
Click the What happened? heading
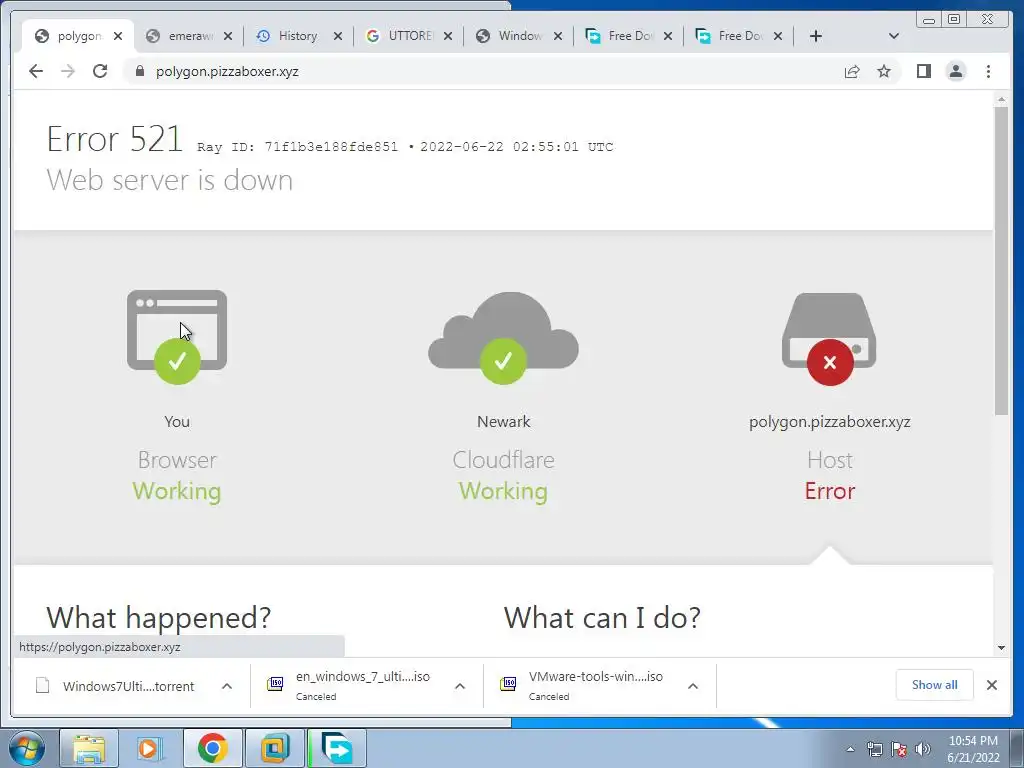pos(159,617)
